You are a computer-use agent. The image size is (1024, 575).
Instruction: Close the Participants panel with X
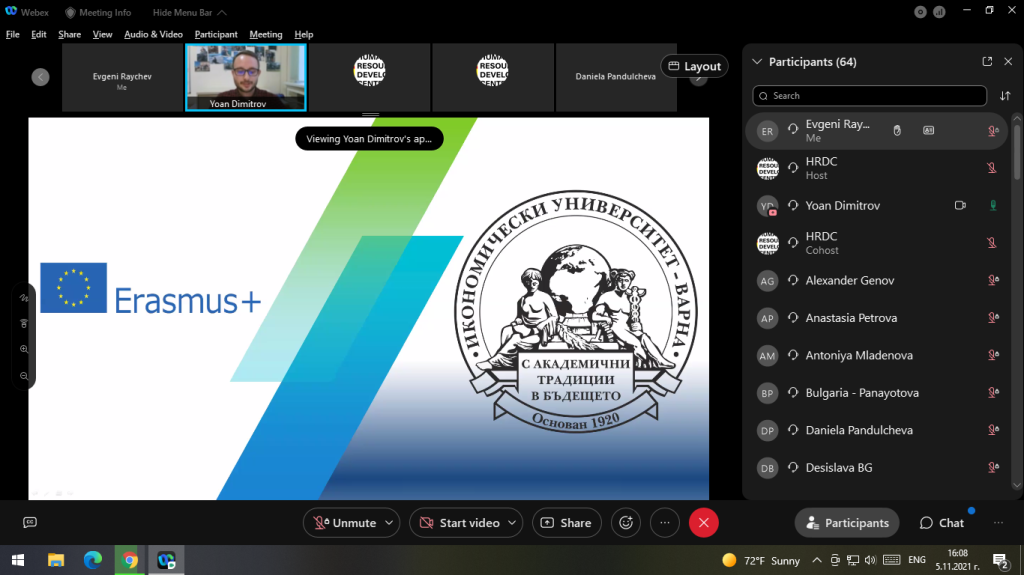point(1008,61)
